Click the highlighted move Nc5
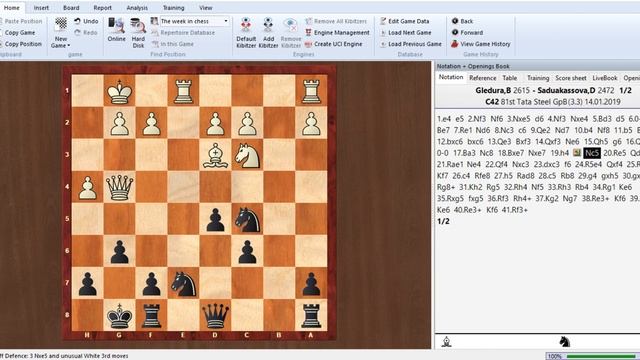640x360 pixels. [592, 153]
